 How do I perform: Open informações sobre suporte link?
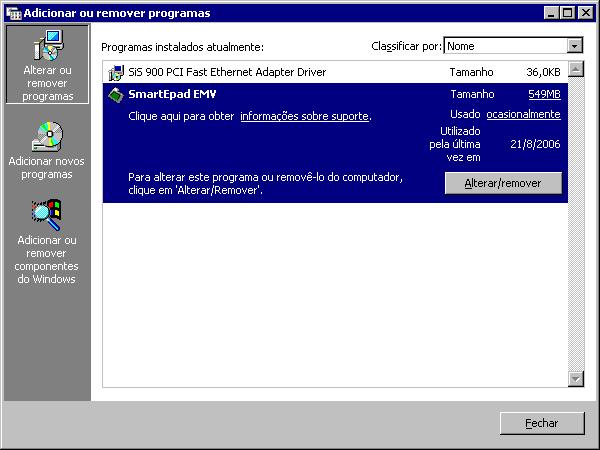(x=304, y=116)
